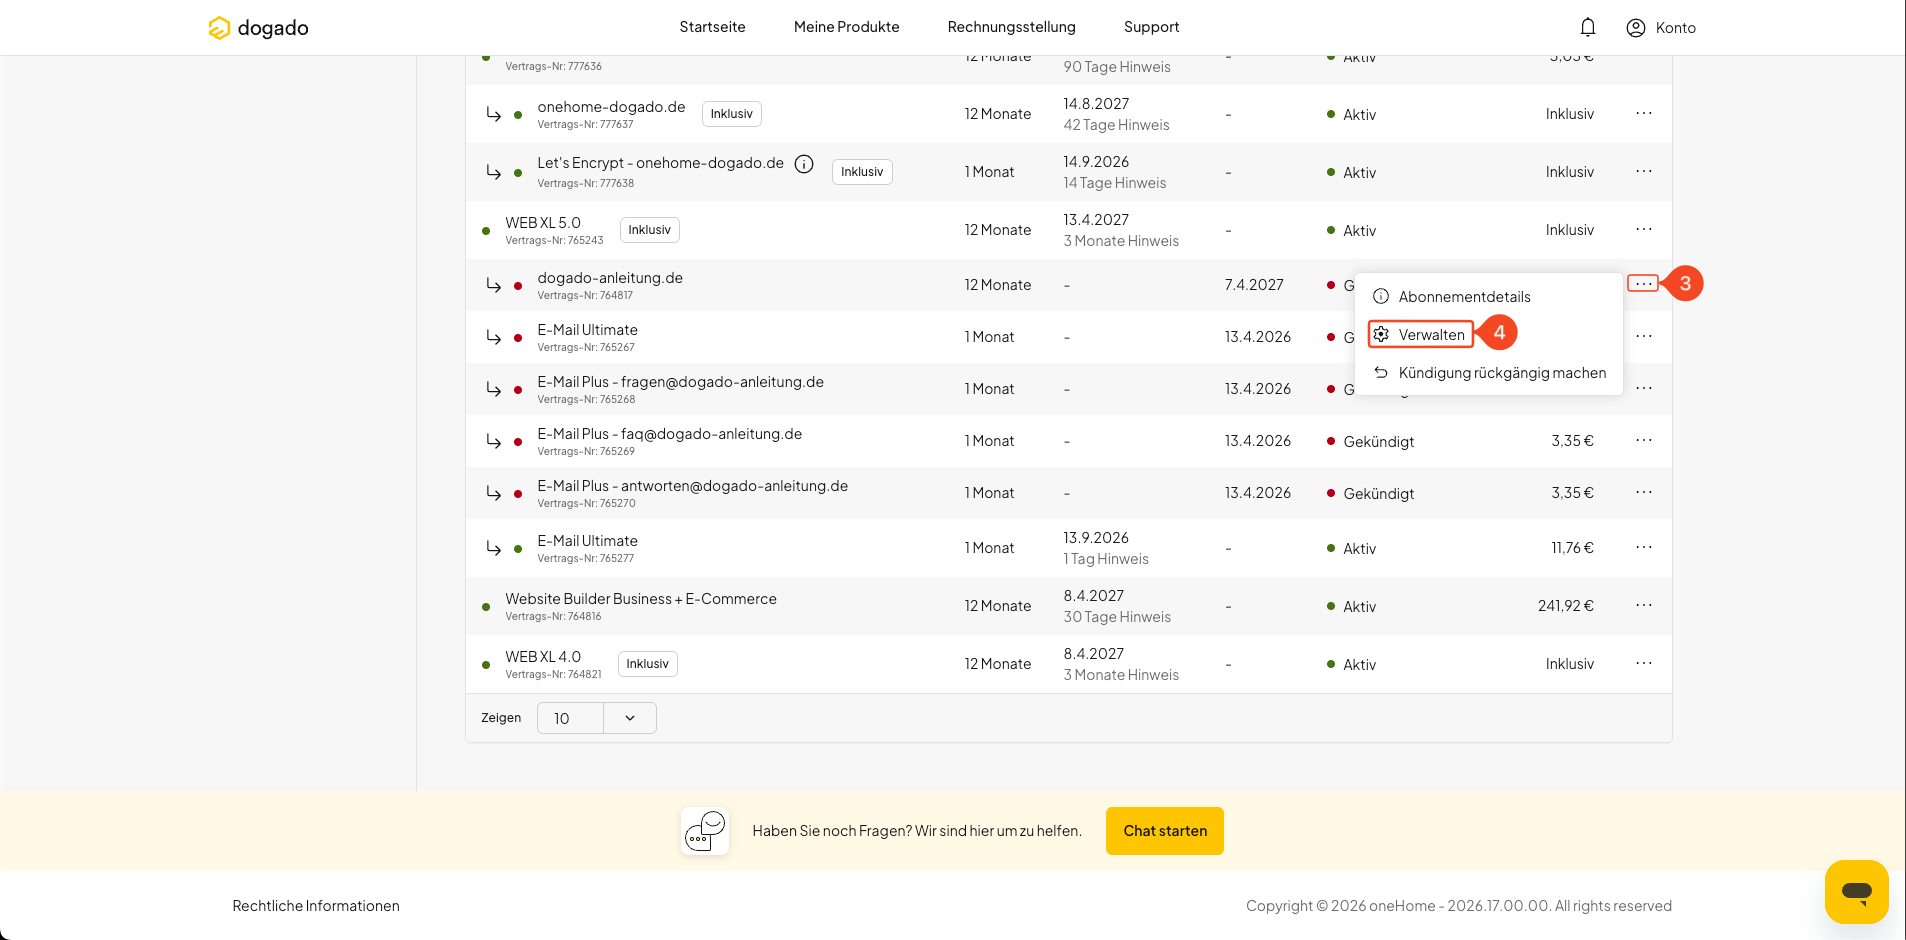Go to Startseite
1906x940 pixels.
(x=712, y=27)
